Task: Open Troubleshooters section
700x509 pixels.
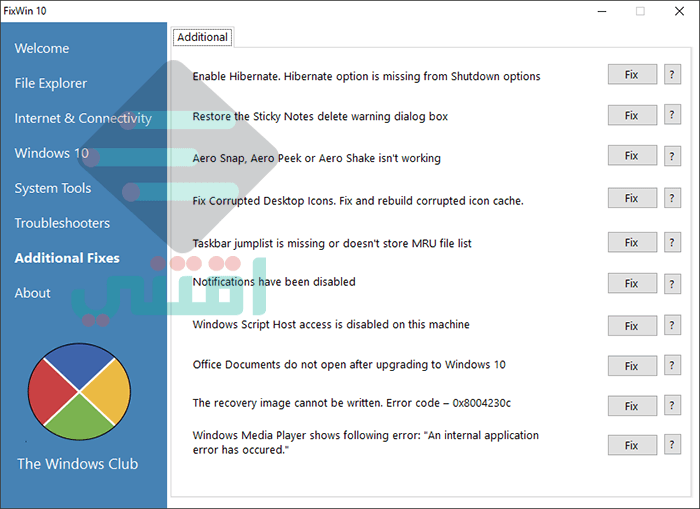Action: pyautogui.click(x=62, y=223)
